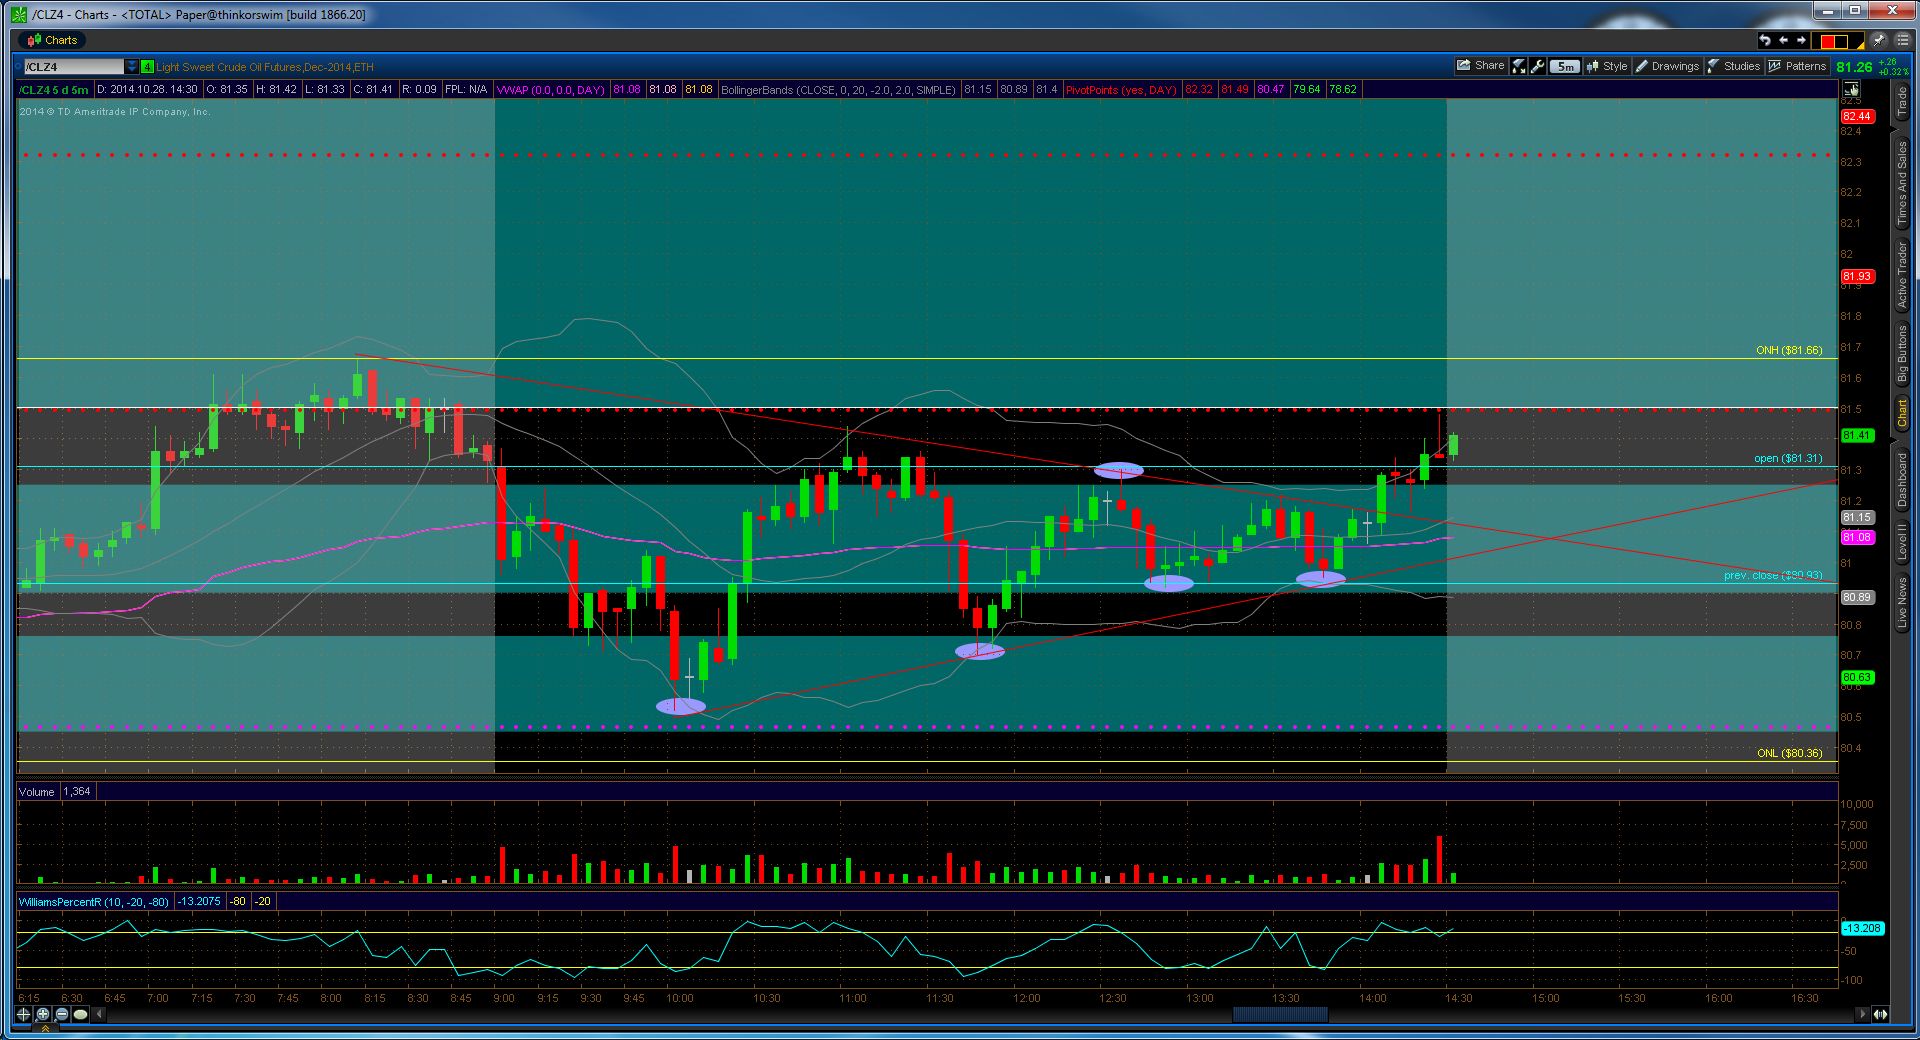Open the Live News sidebar tab
The image size is (1920, 1040).
(x=1902, y=603)
